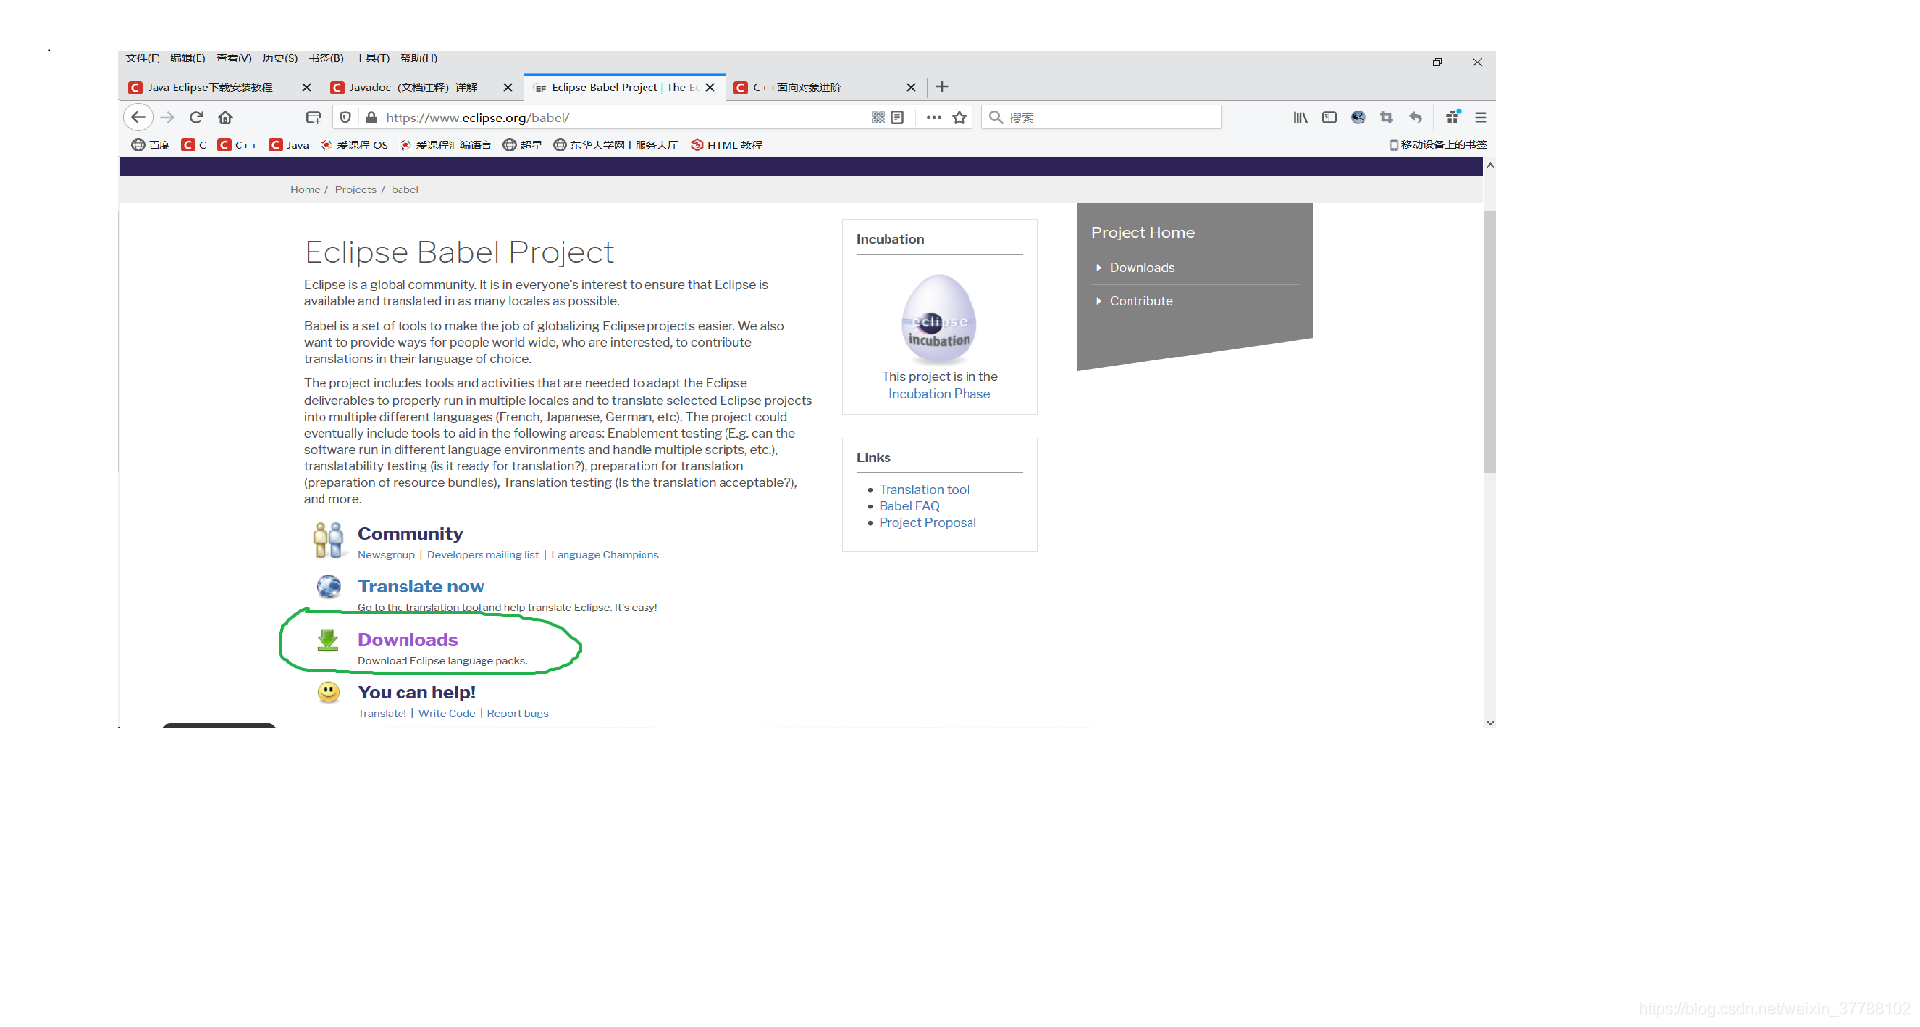The image size is (1920, 1027).
Task: Toggle reader view icon in address bar
Action: tap(897, 117)
